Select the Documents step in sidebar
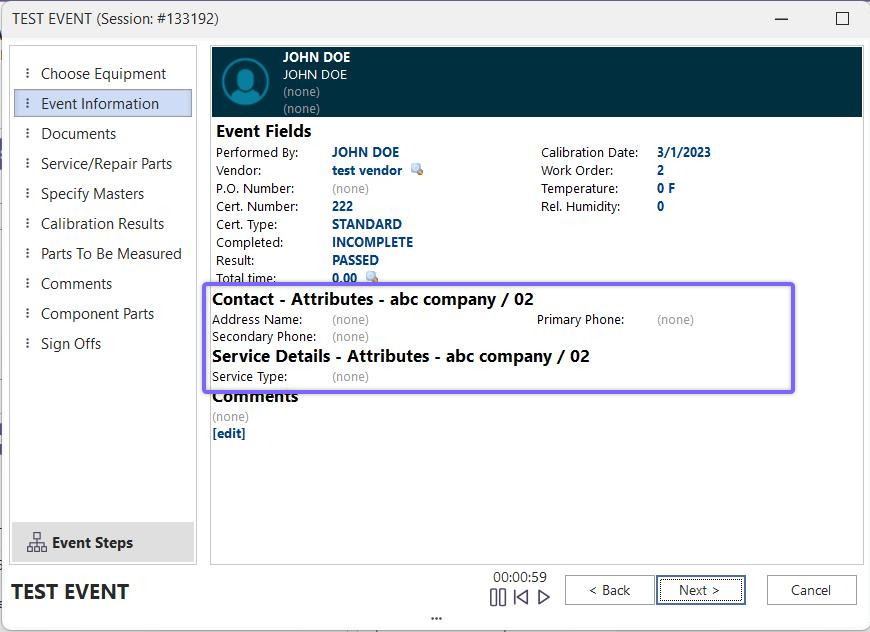Screen dimensions: 870x632 click(78, 134)
